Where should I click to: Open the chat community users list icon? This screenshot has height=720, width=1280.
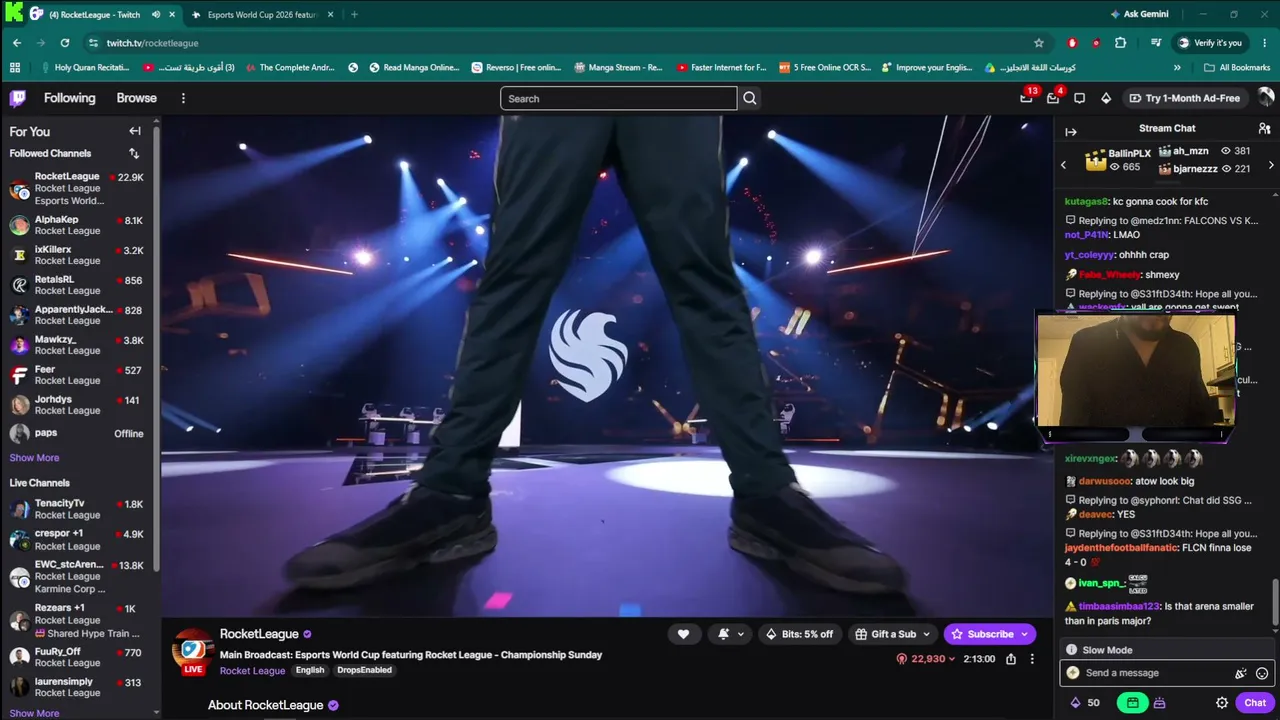coord(1264,128)
